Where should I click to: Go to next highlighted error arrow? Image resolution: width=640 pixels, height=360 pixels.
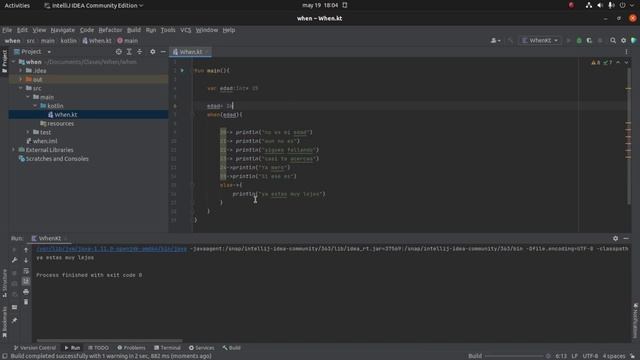626,62
